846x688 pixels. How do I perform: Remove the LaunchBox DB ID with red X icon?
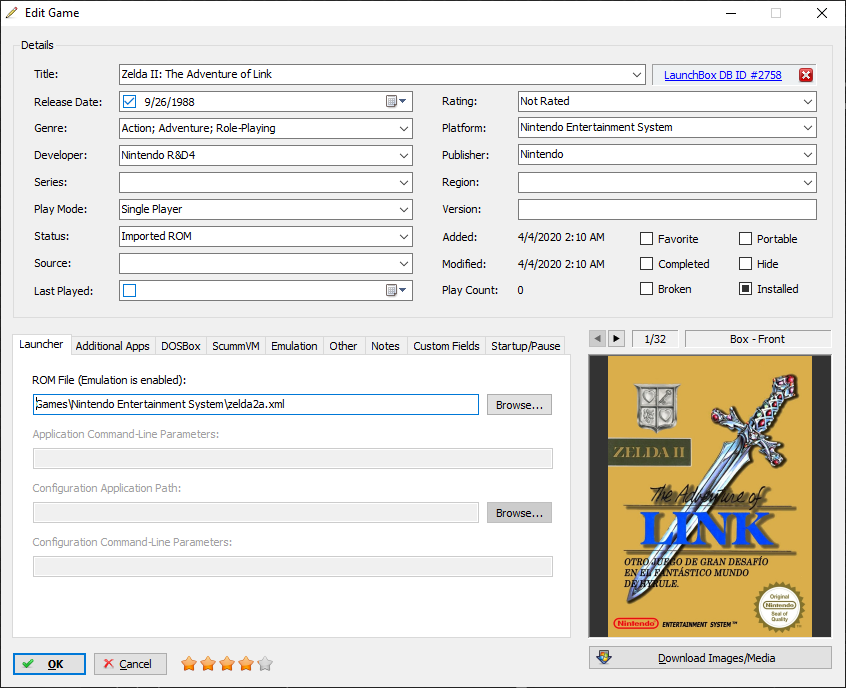pyautogui.click(x=806, y=75)
